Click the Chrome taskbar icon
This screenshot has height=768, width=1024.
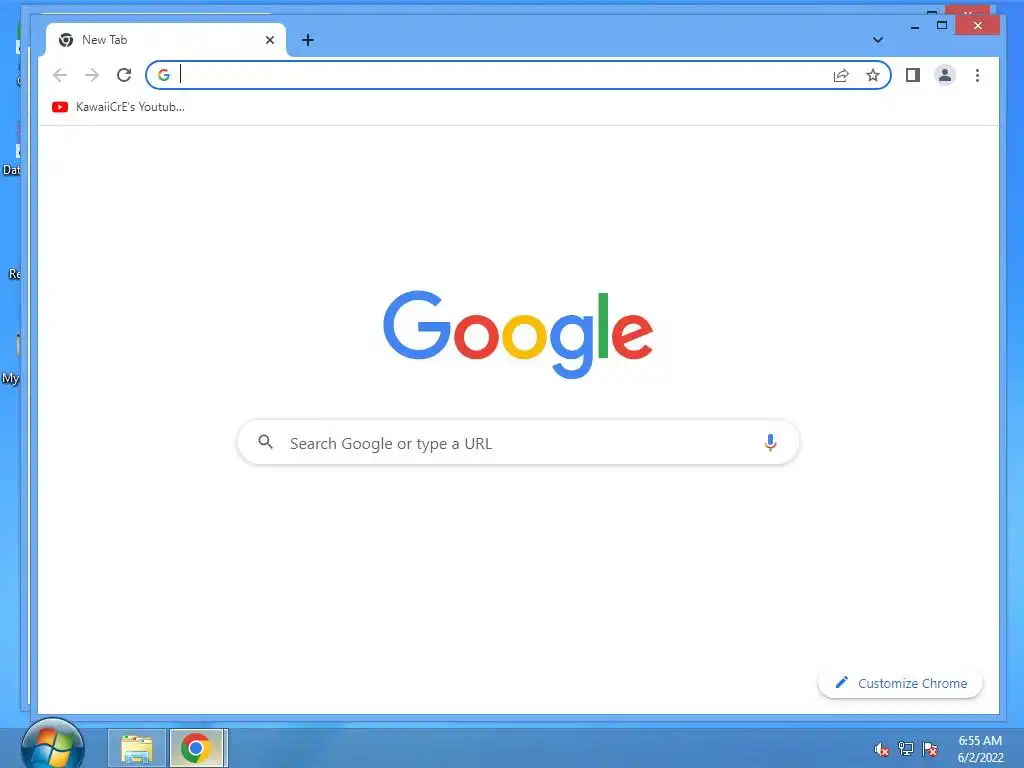[198, 748]
